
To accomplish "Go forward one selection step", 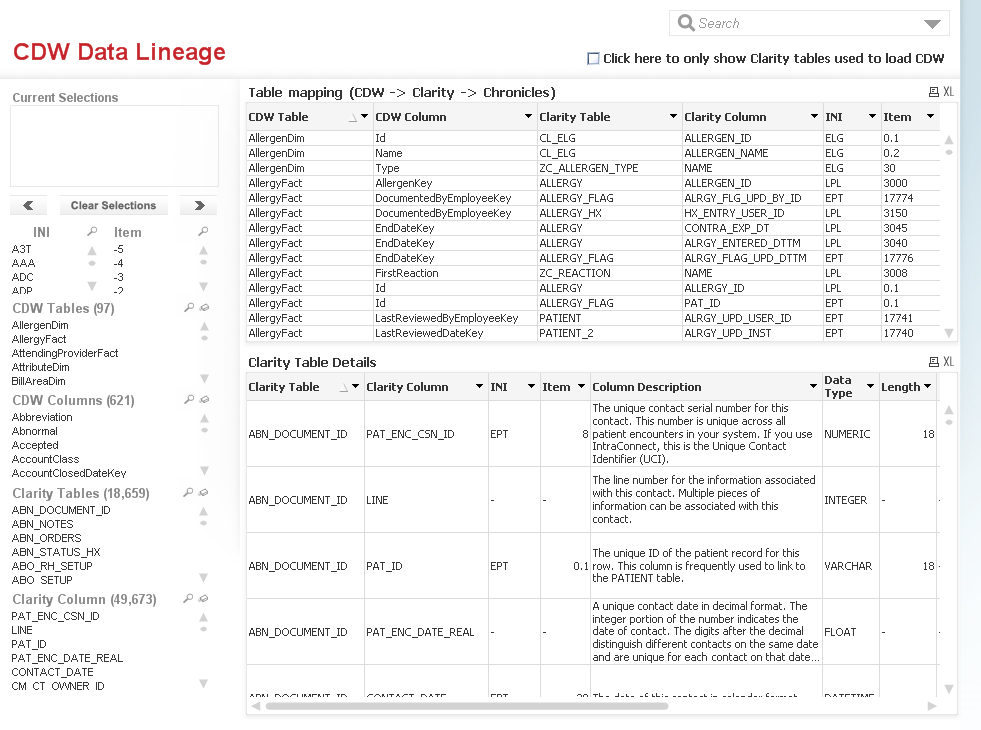I will point(199,205).
